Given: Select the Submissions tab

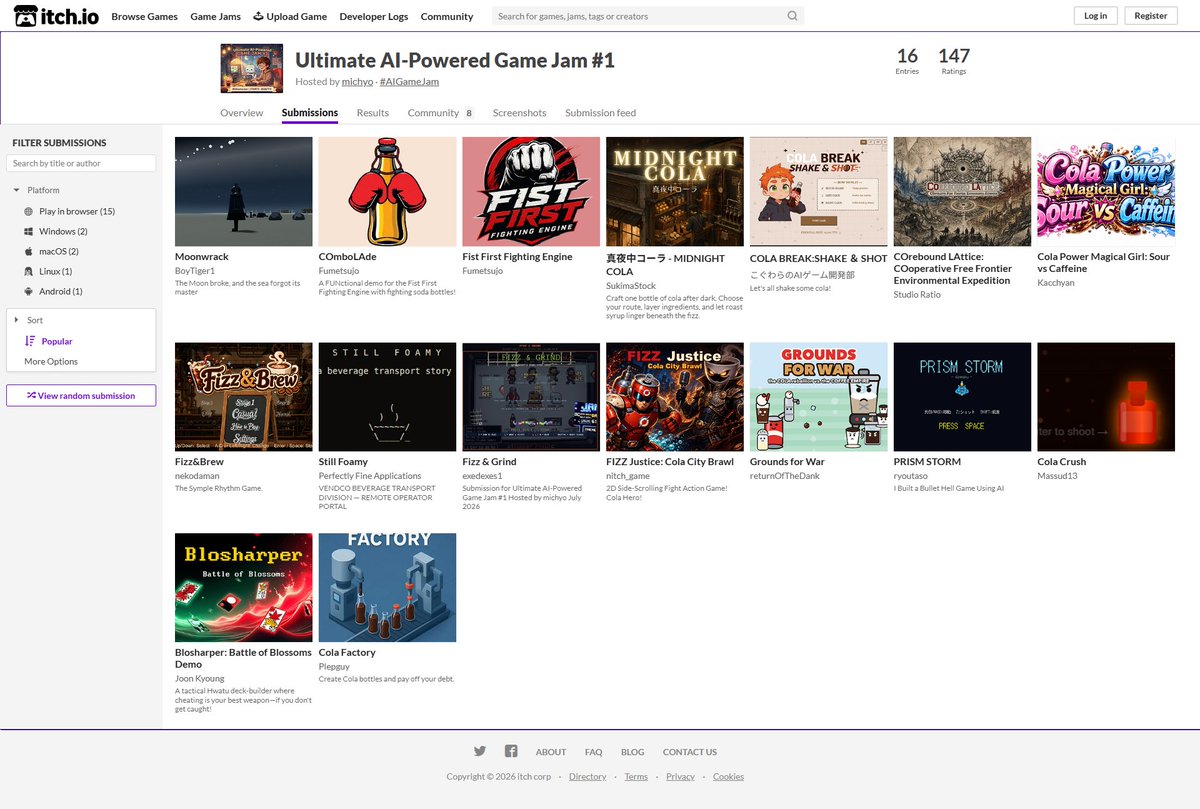Looking at the screenshot, I should point(310,113).
